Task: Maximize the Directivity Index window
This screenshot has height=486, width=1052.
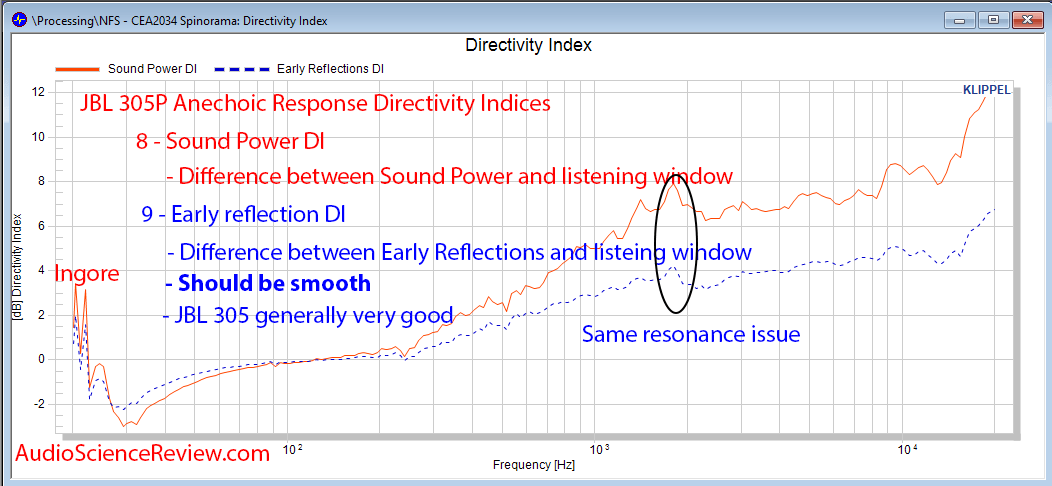Action: pos(994,20)
